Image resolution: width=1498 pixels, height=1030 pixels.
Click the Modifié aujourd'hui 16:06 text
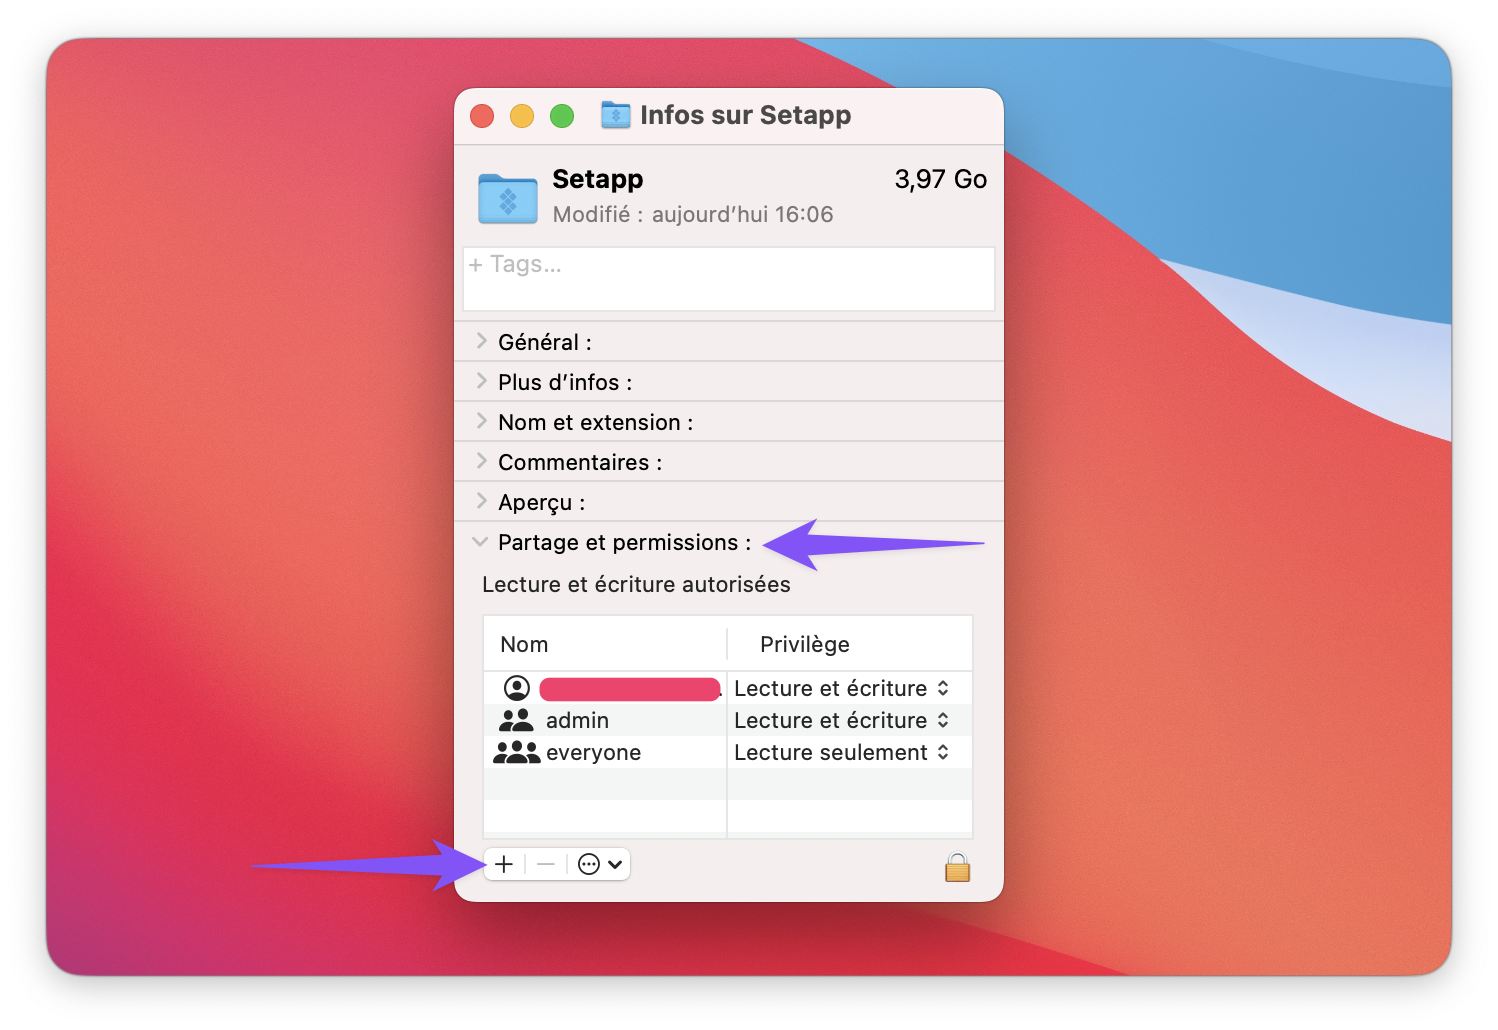pos(693,214)
